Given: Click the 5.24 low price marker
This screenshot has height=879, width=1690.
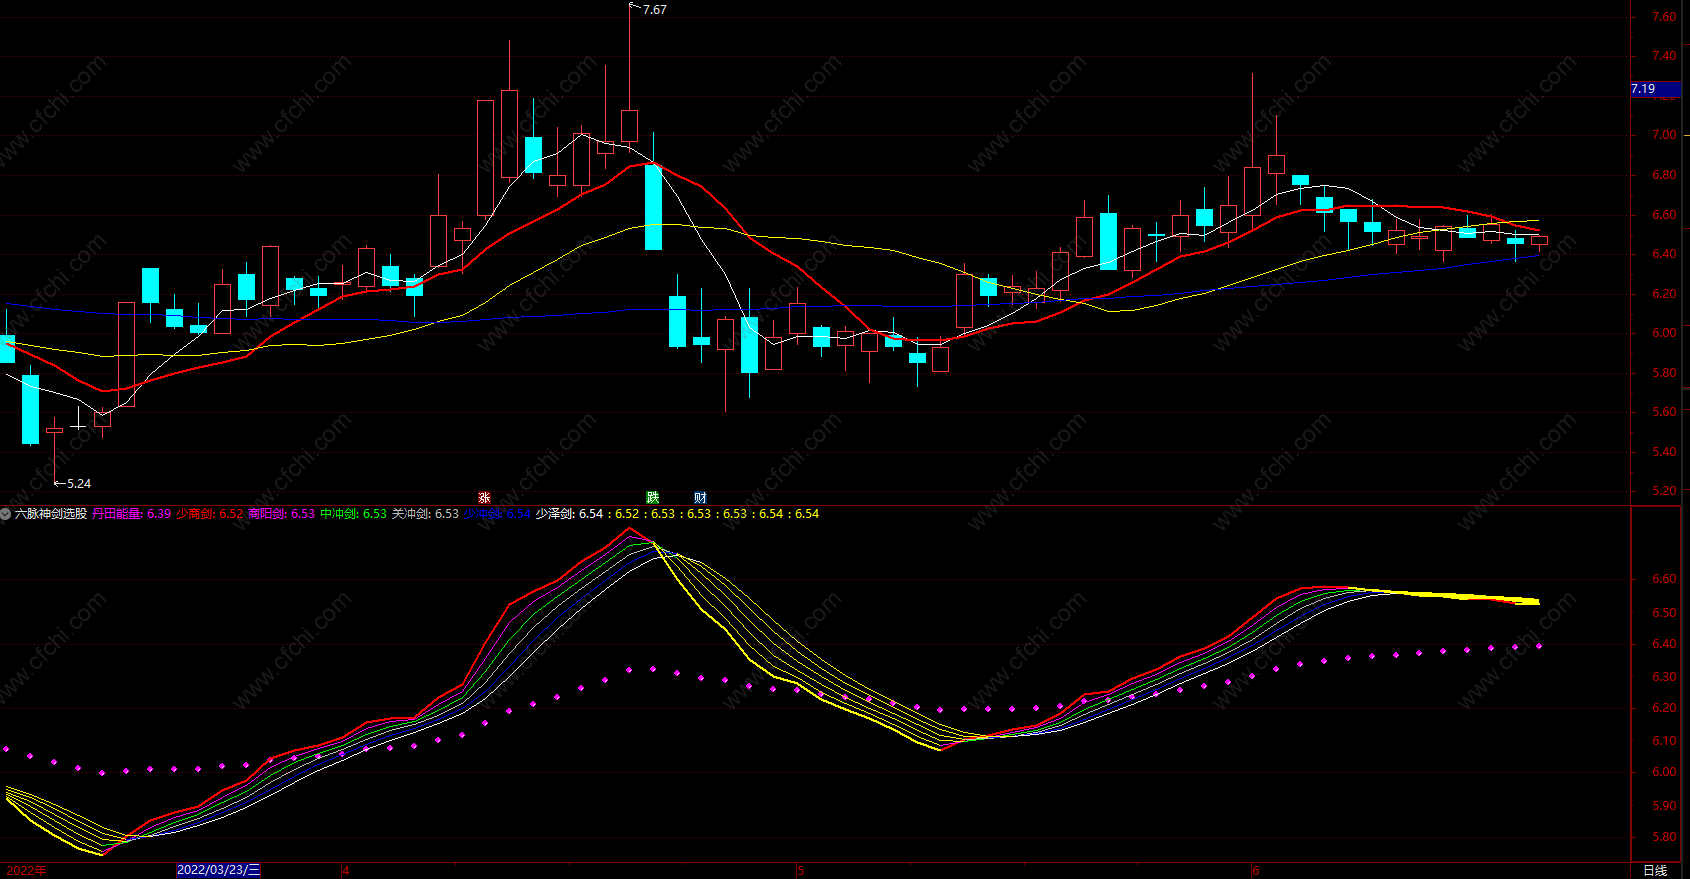Looking at the screenshot, I should point(78,484).
